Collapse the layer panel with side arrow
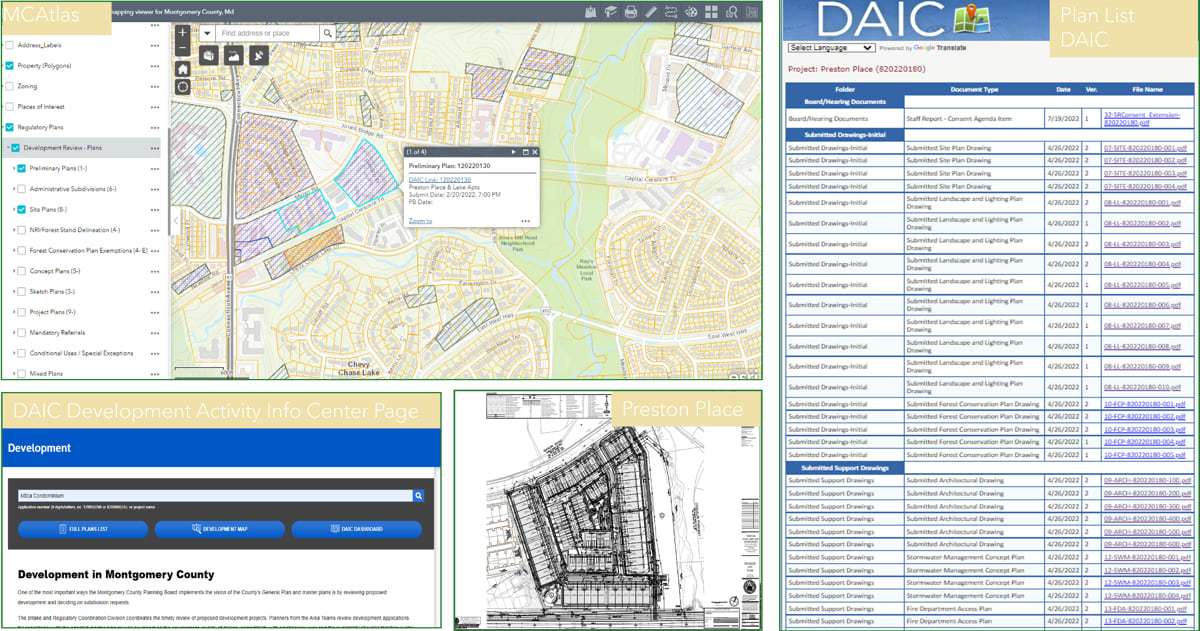 (x=175, y=221)
